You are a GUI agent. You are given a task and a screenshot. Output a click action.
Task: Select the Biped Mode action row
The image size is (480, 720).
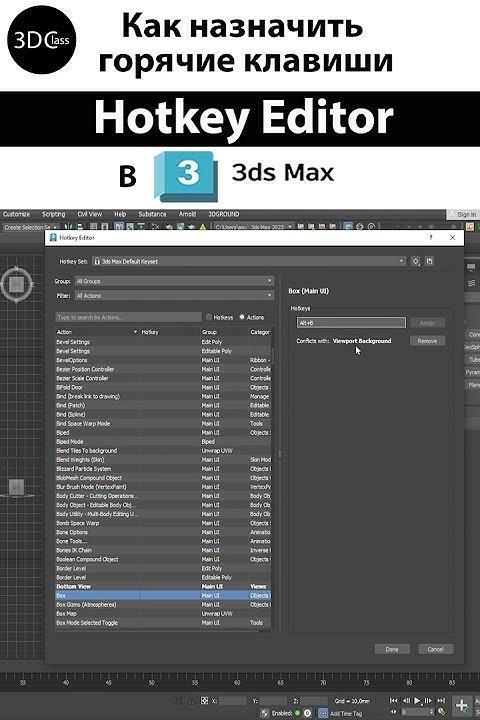point(163,442)
